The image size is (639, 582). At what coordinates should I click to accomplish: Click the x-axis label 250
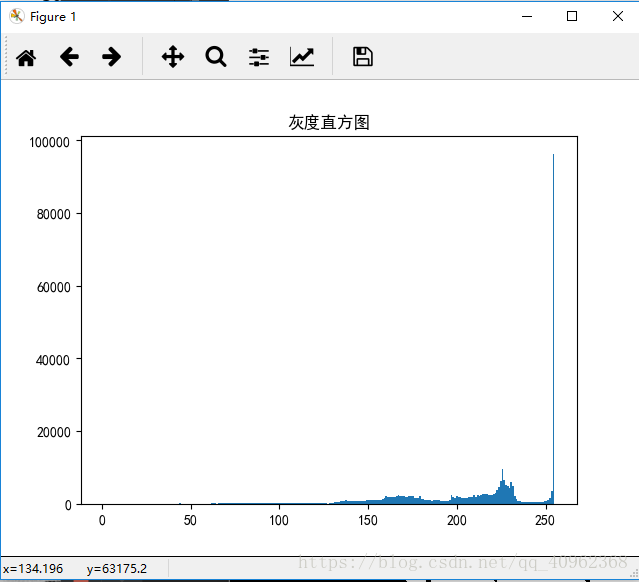tap(545, 520)
